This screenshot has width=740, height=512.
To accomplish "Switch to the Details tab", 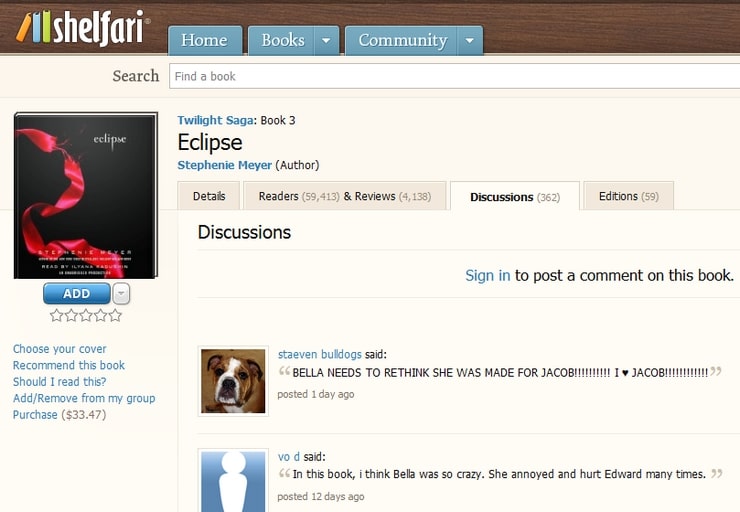I will pyautogui.click(x=209, y=196).
